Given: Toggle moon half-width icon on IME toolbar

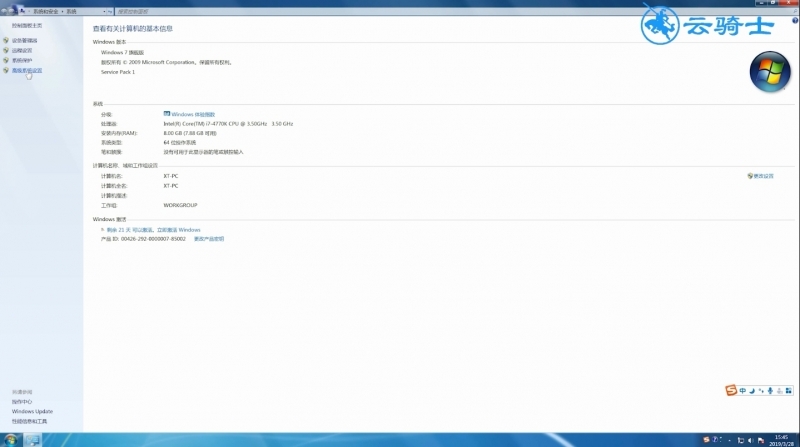Looking at the screenshot, I should pyautogui.click(x=752, y=390).
